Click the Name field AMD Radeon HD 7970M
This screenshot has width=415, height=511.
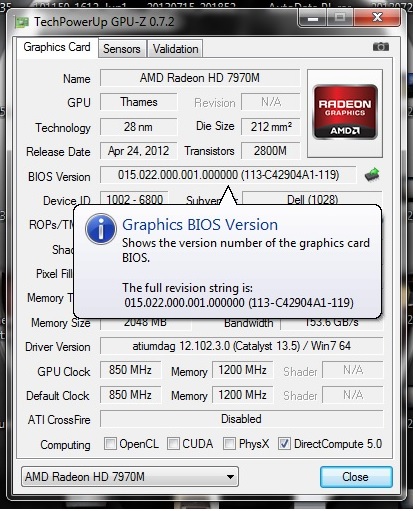coord(200,78)
